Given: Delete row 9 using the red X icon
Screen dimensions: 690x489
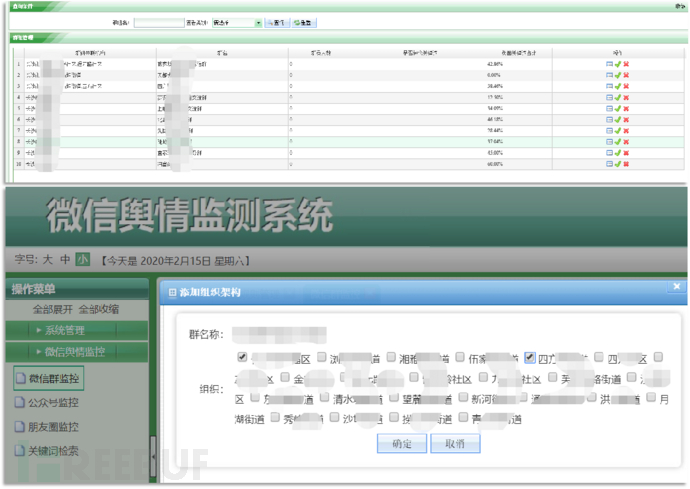Looking at the screenshot, I should pyautogui.click(x=626, y=153).
